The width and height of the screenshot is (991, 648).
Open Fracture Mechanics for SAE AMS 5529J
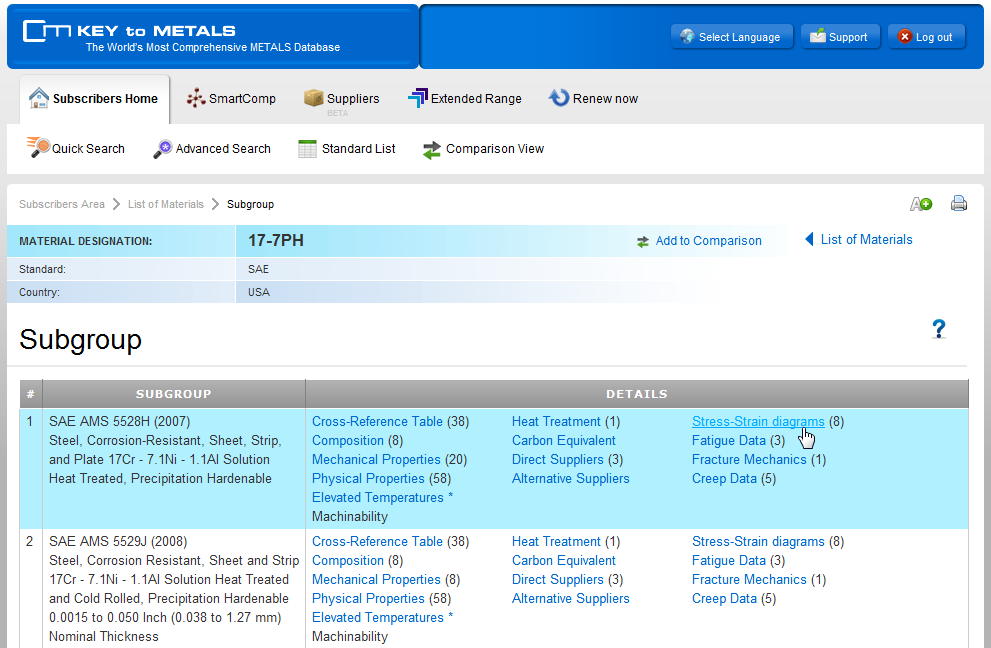coord(749,580)
